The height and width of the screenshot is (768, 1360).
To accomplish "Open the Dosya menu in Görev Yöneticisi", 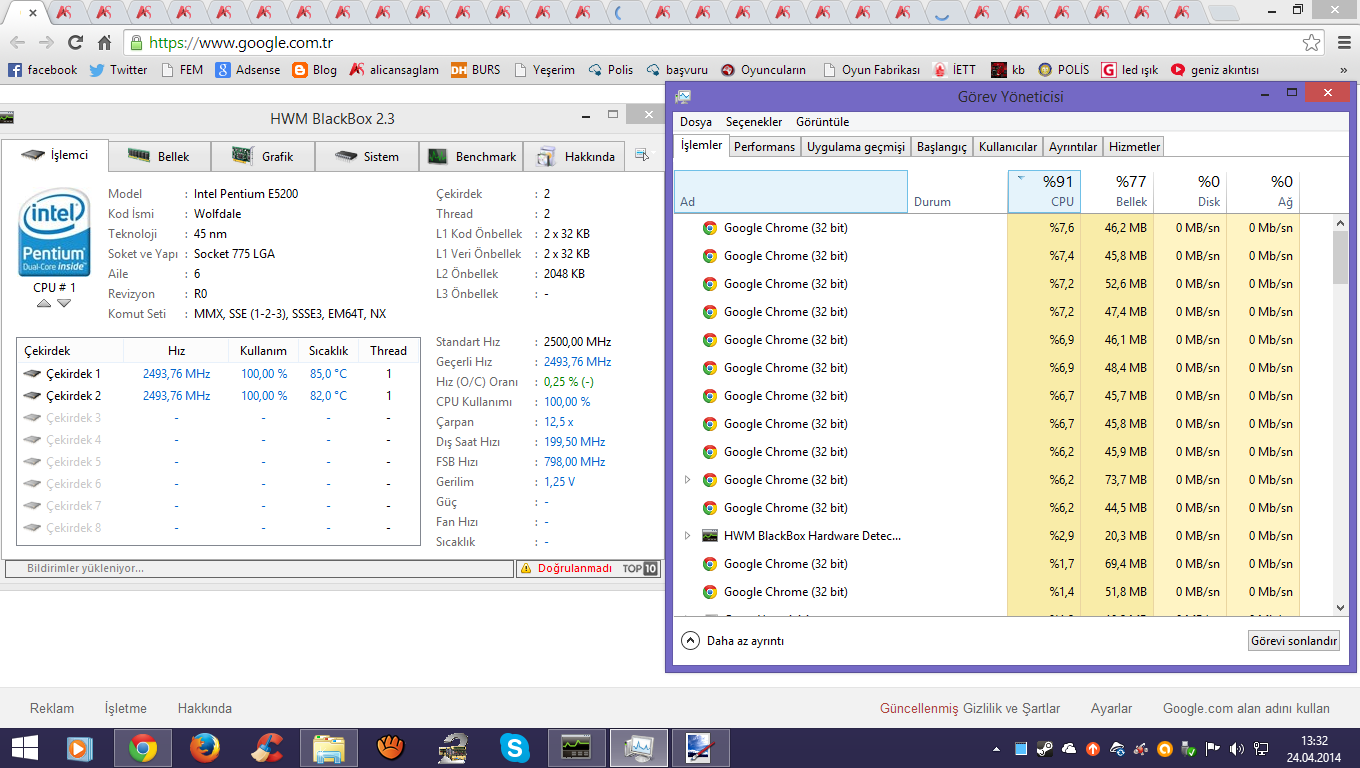I will [696, 122].
